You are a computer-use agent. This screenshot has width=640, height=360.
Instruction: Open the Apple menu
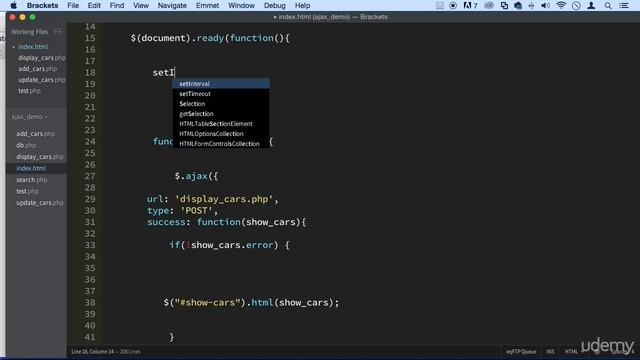(x=13, y=5)
